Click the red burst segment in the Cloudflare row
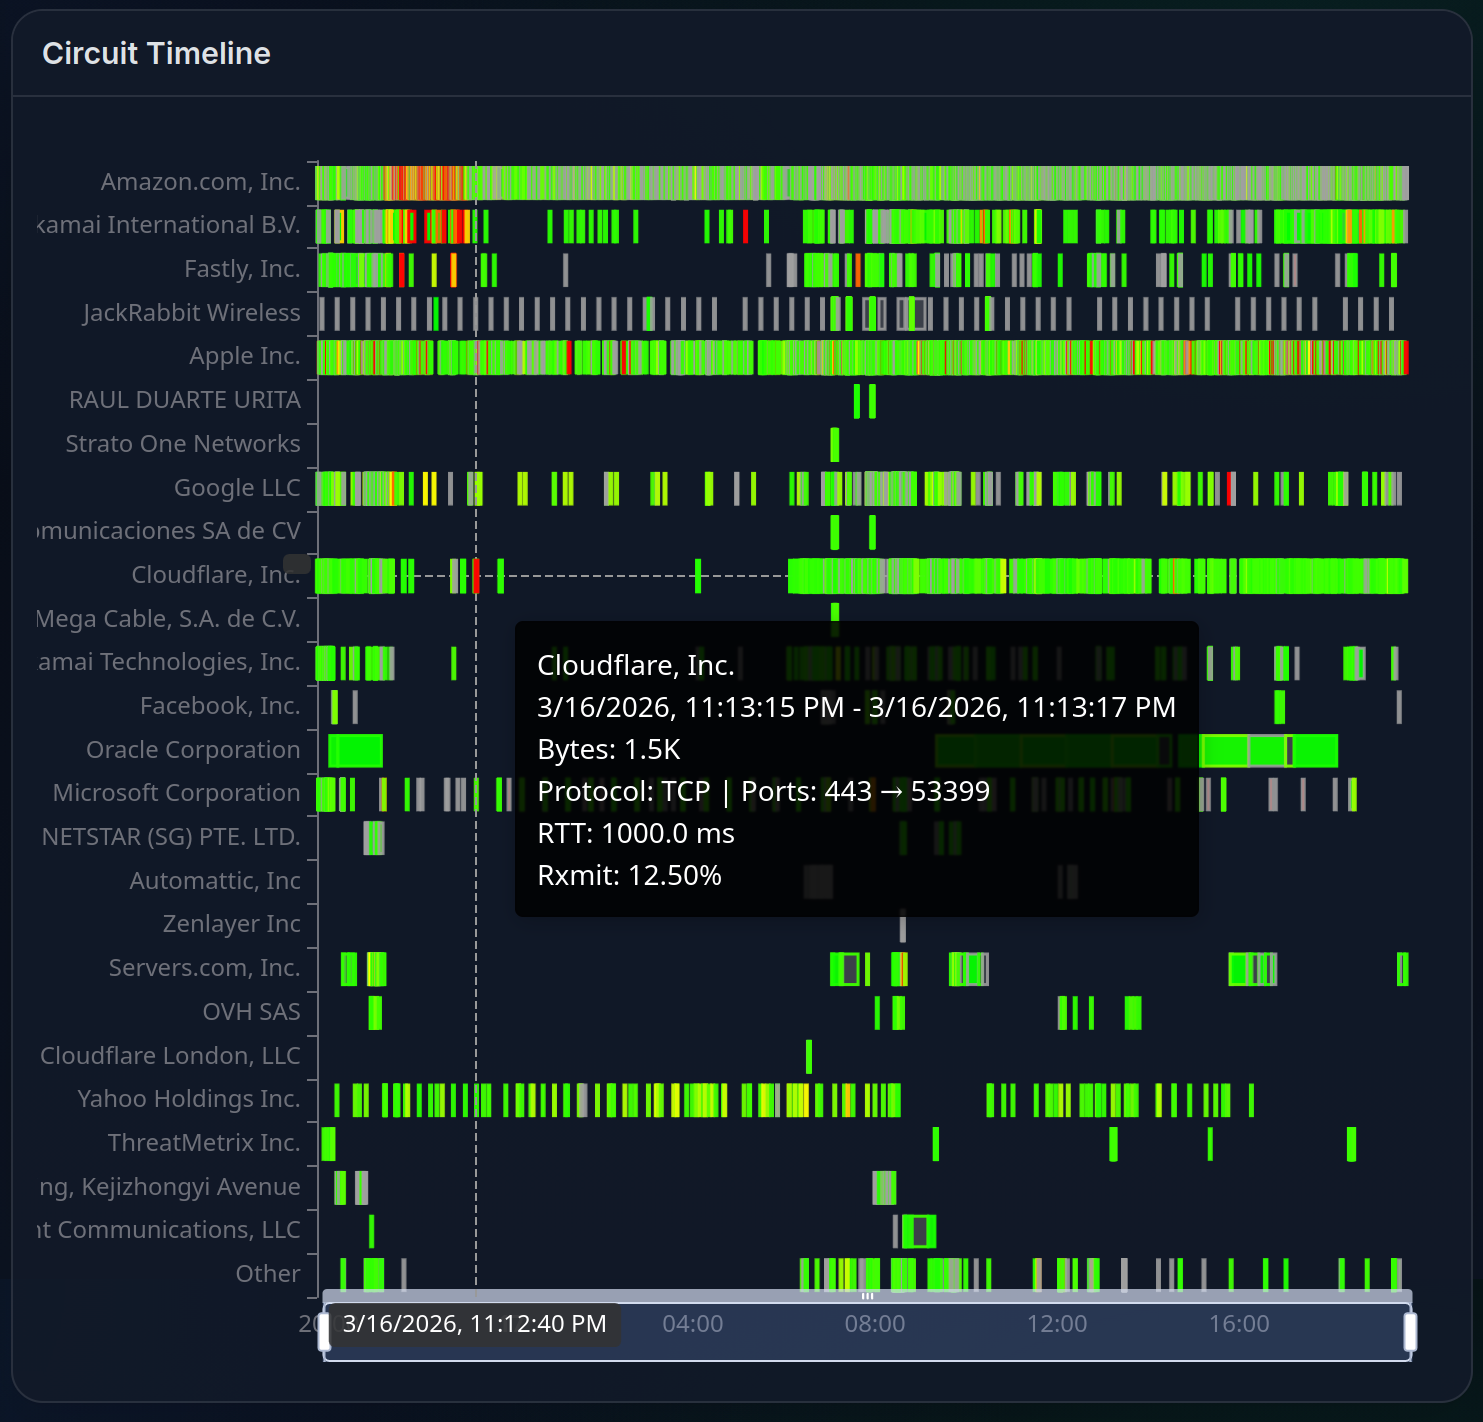This screenshot has width=1483, height=1422. point(478,578)
